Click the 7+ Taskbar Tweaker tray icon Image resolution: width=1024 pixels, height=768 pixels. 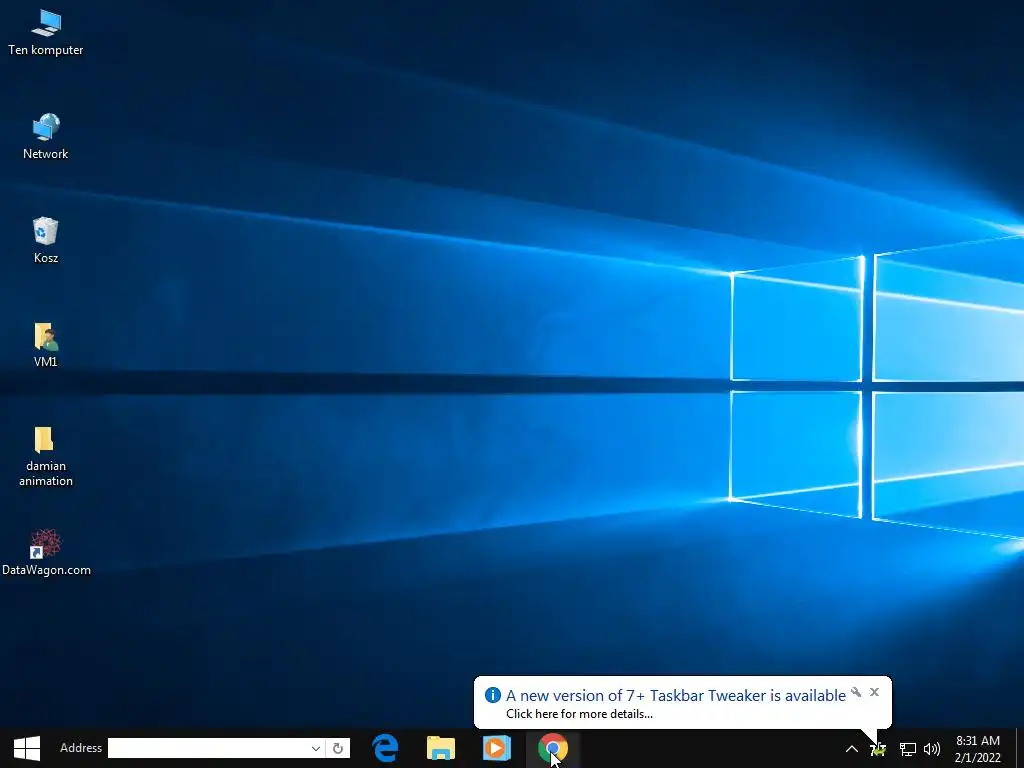(x=878, y=749)
